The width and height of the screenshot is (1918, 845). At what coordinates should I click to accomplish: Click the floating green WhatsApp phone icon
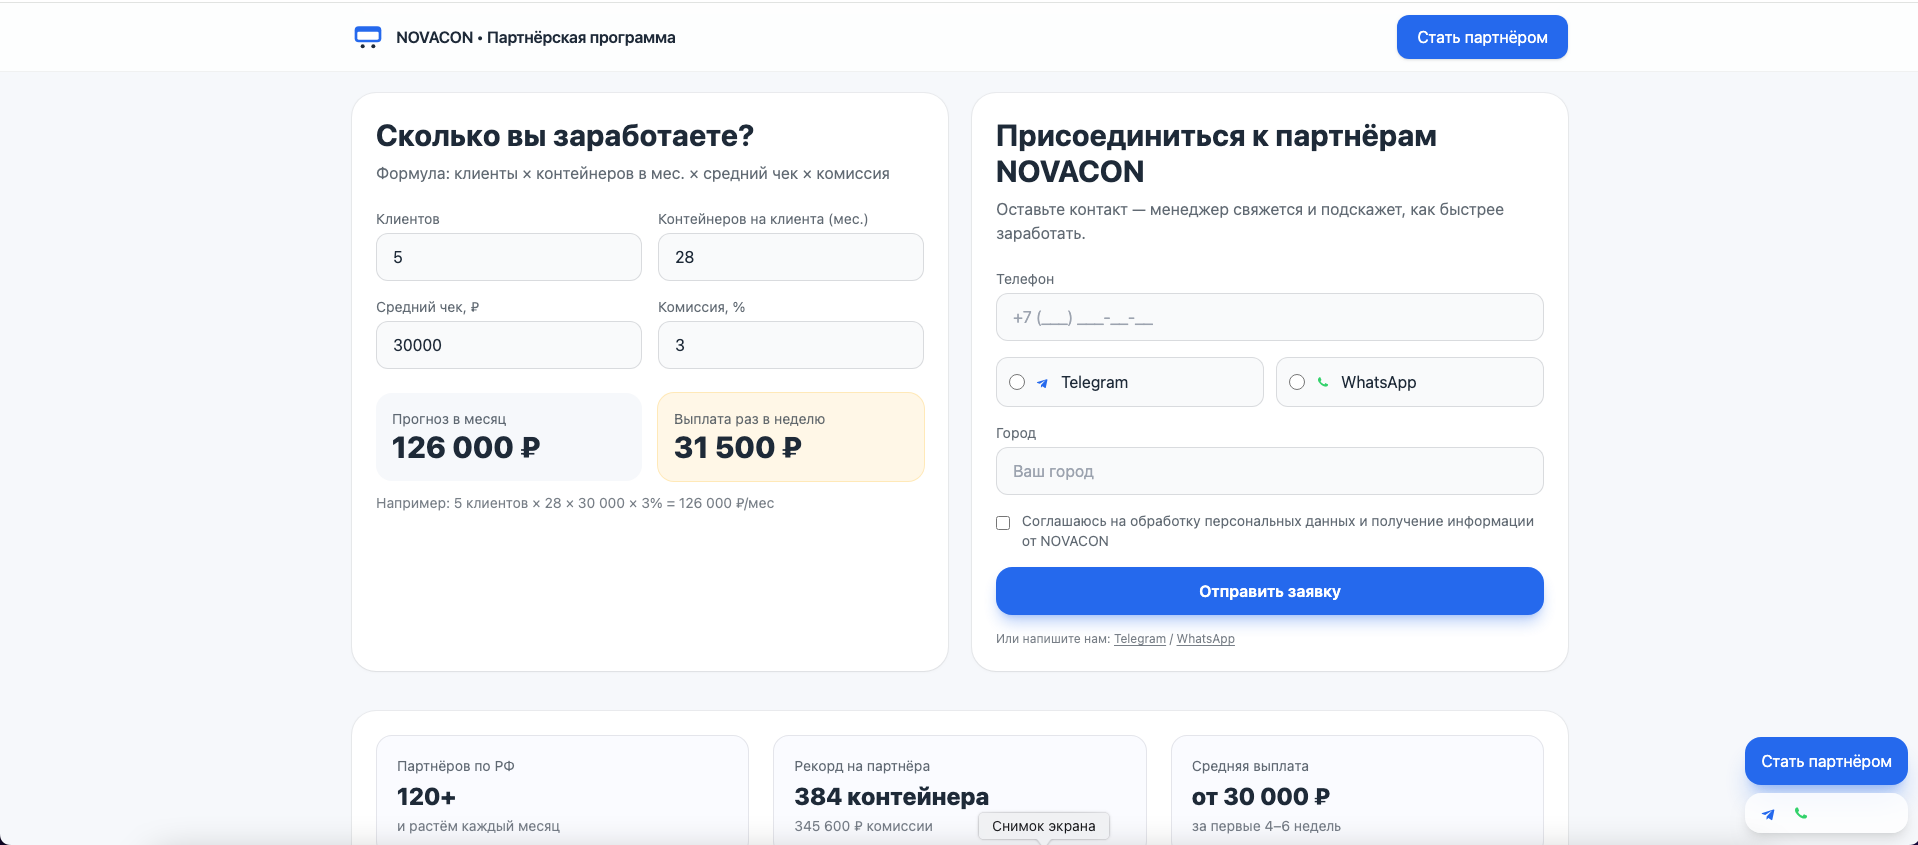click(1801, 813)
